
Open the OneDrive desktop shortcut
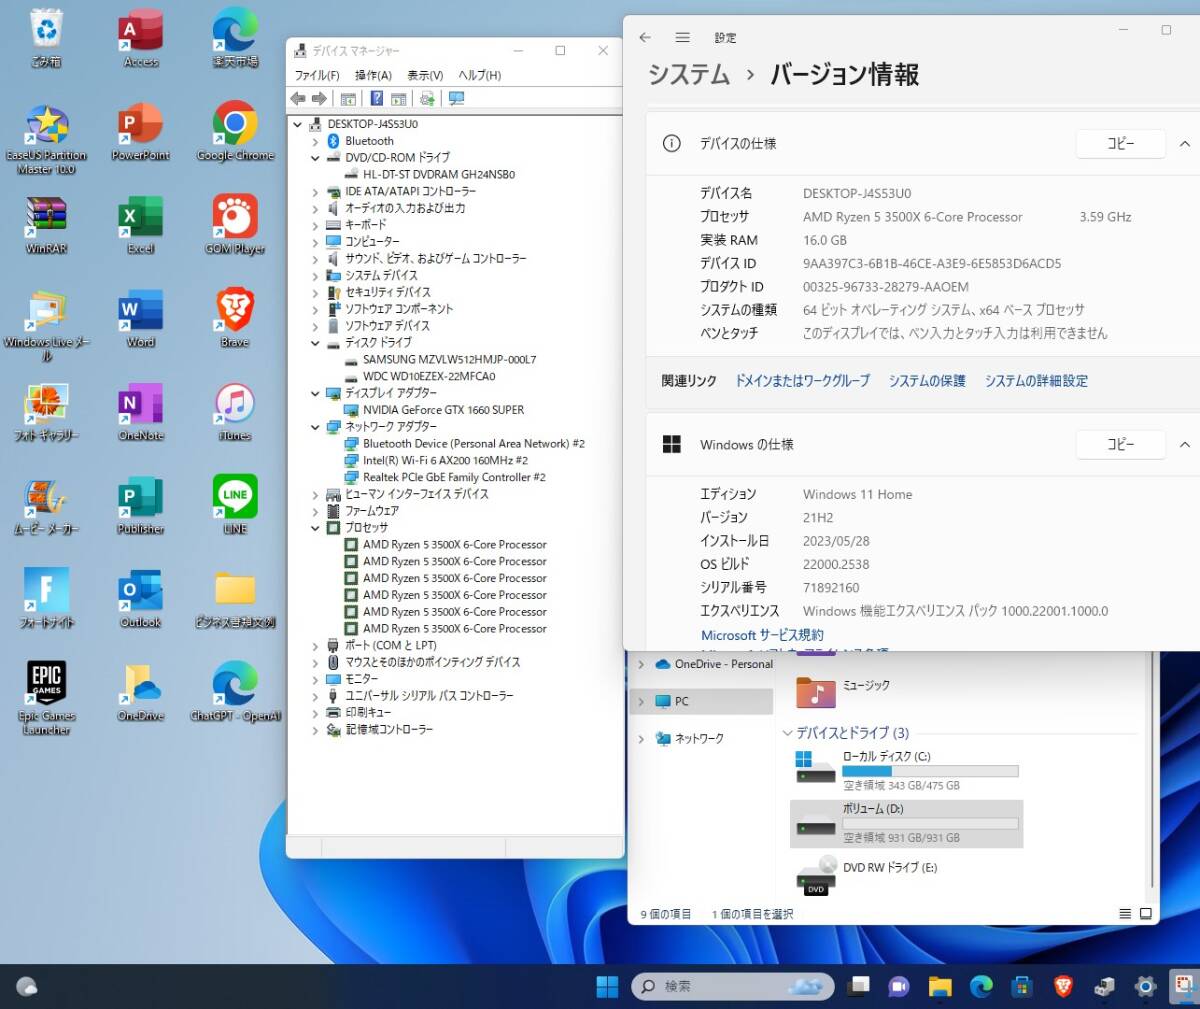point(141,692)
